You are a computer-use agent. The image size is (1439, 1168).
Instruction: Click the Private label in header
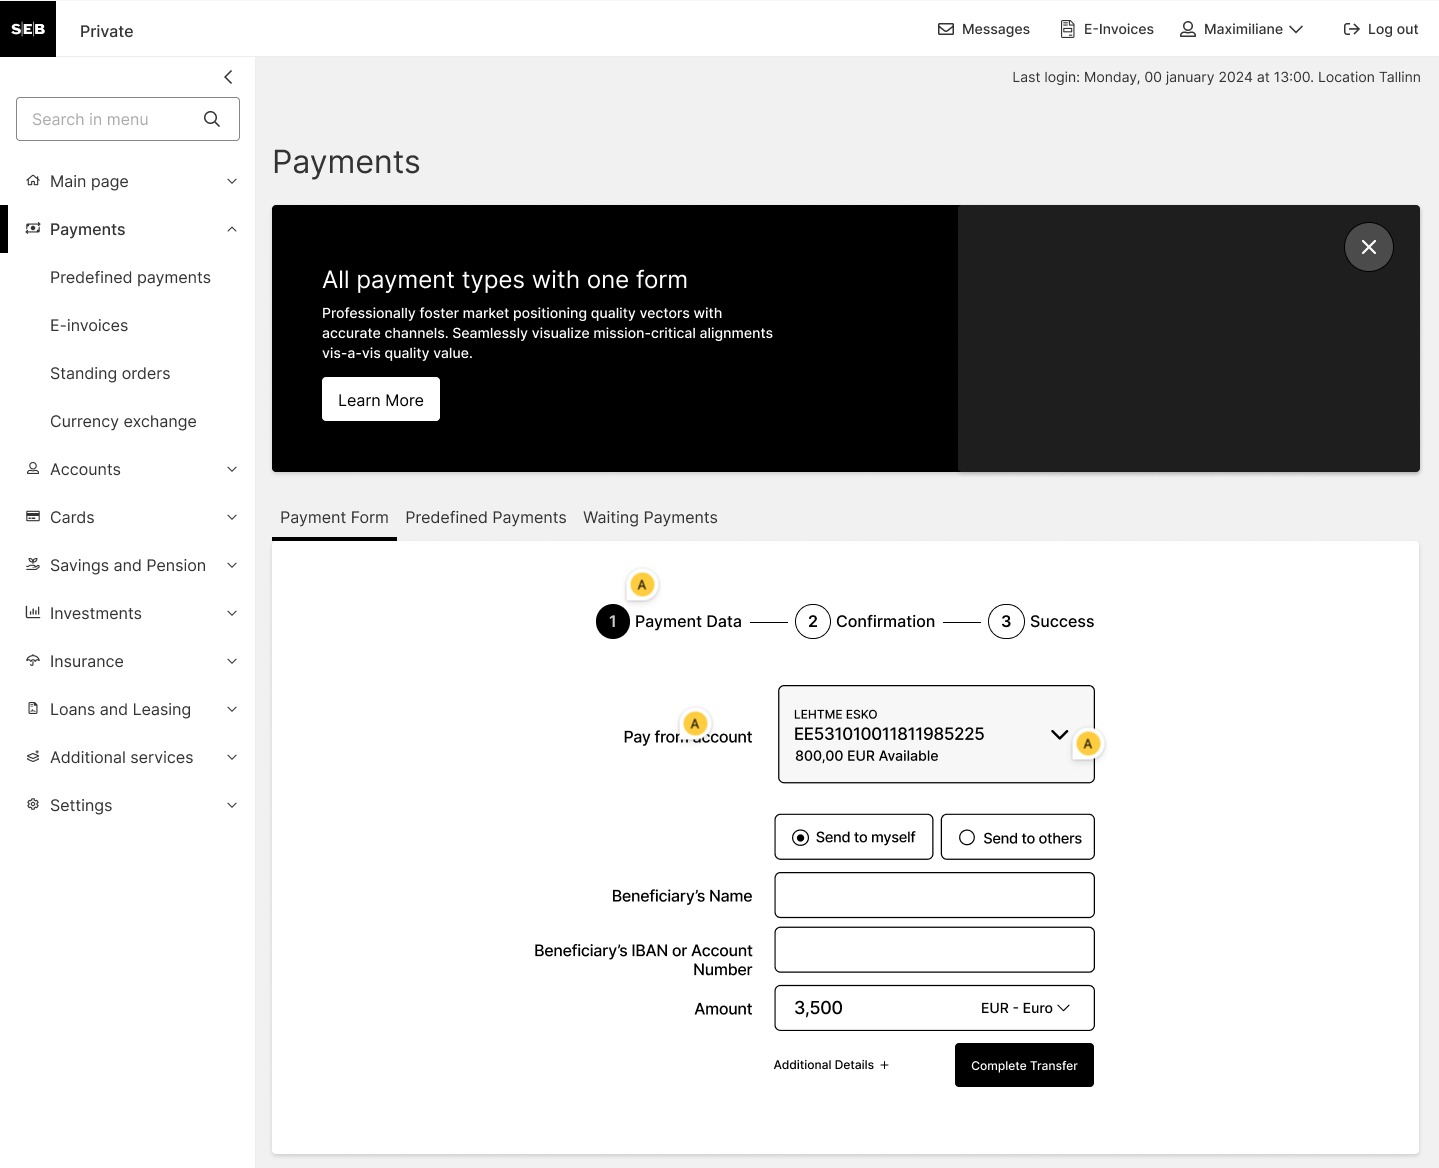(107, 31)
